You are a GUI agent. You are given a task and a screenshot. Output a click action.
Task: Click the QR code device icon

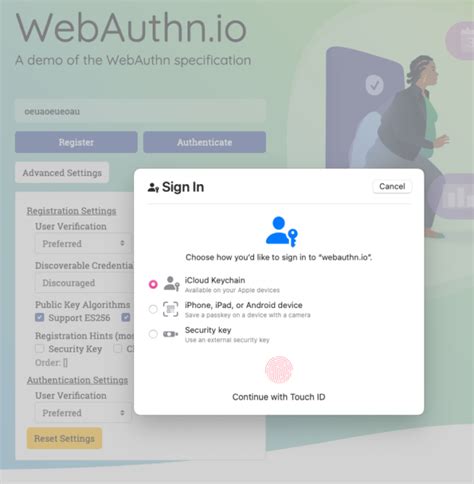pyautogui.click(x=170, y=309)
